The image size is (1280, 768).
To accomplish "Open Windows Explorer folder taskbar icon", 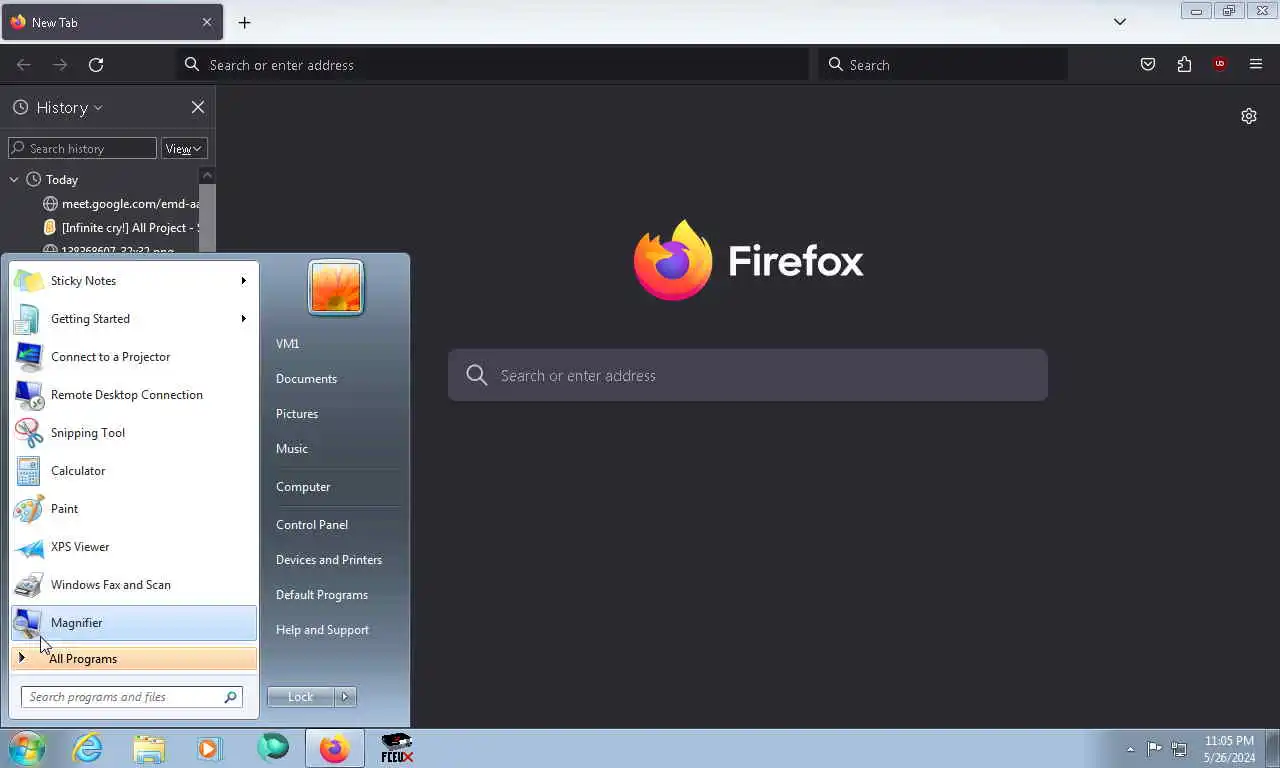I will (149, 748).
